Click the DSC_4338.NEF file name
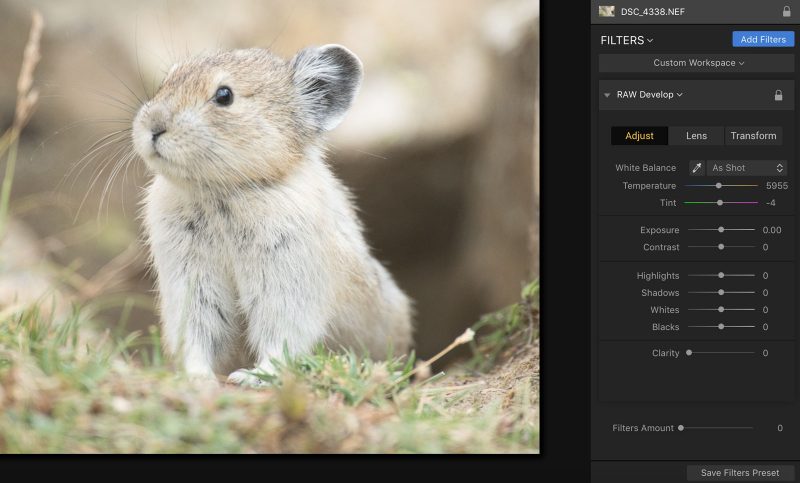This screenshot has width=800, height=483. [653, 12]
